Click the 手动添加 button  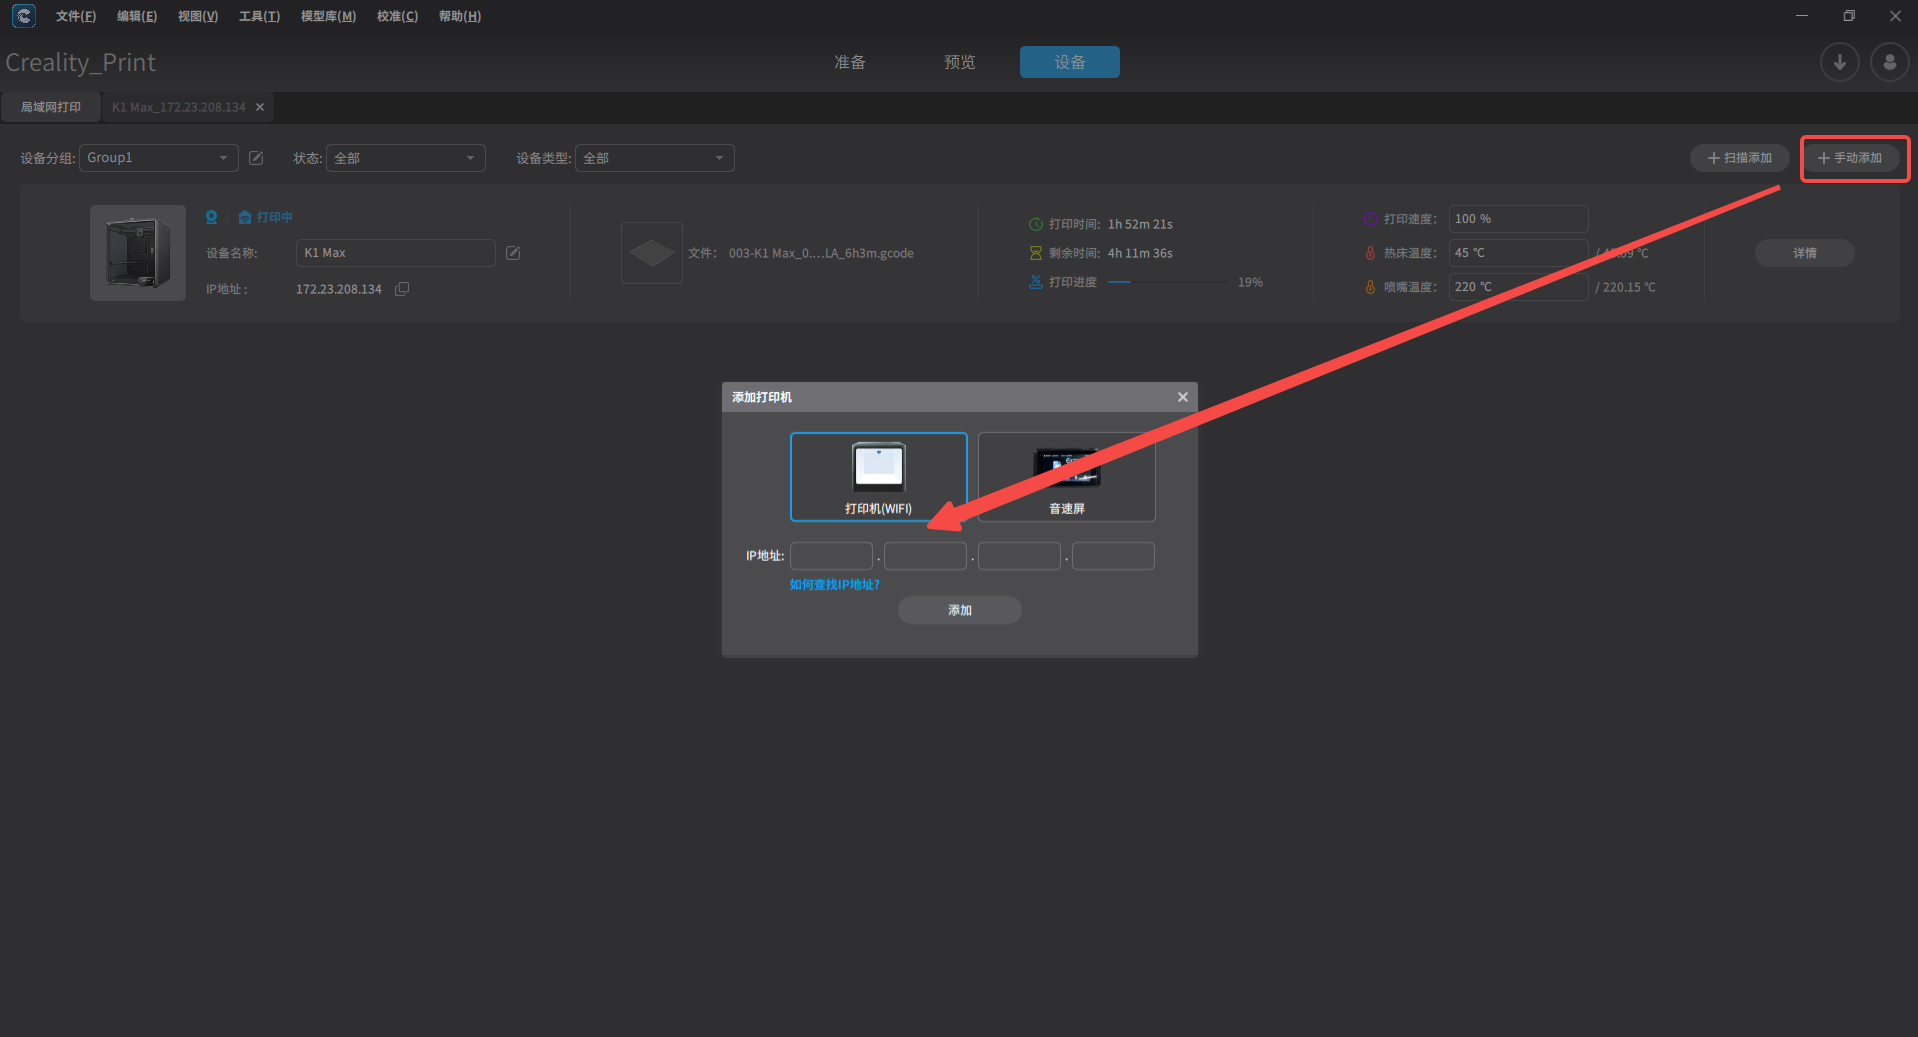click(1850, 158)
